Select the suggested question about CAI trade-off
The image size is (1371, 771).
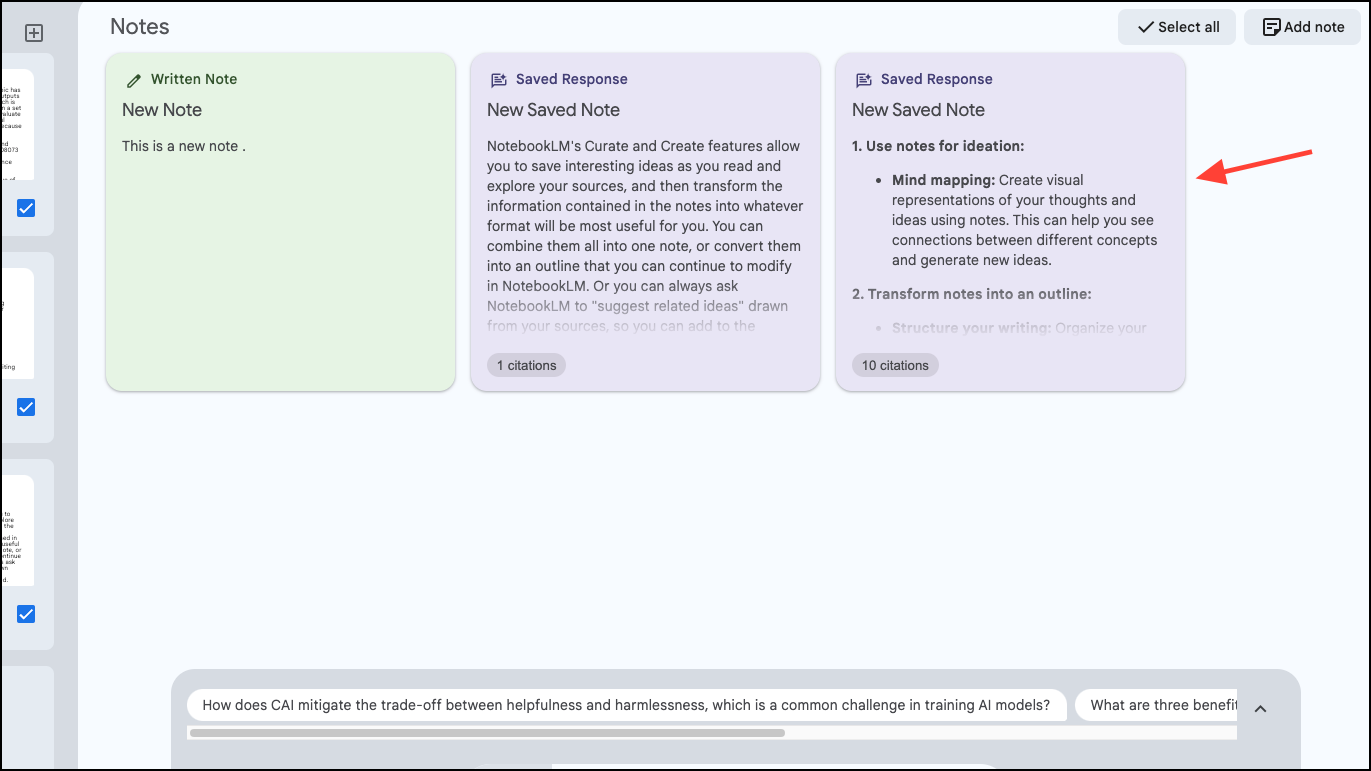pos(626,705)
